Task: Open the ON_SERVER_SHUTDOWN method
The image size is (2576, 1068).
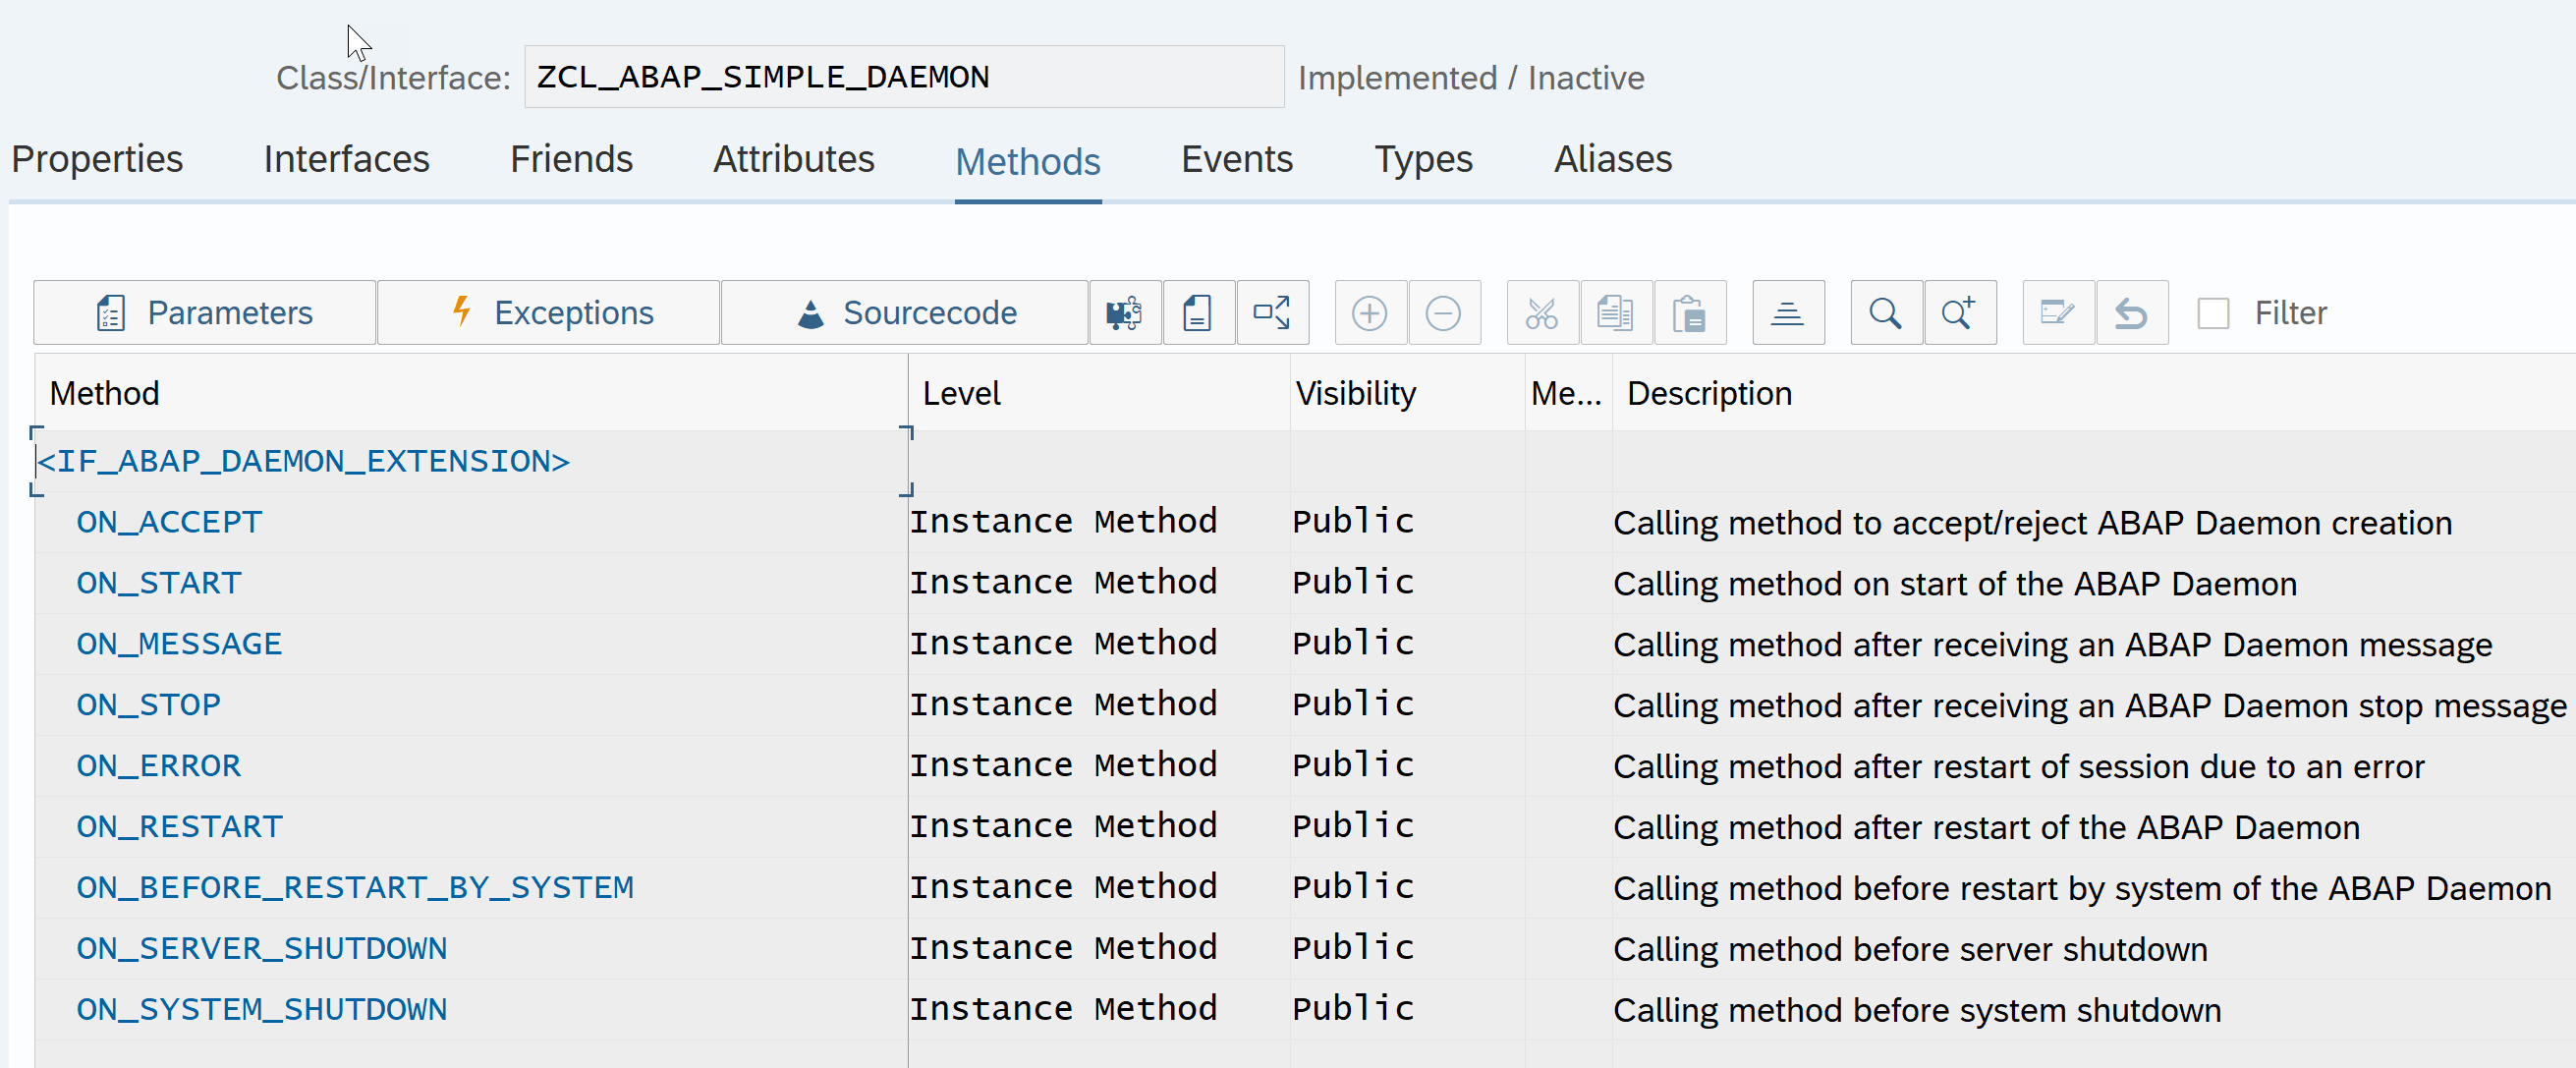Action: [x=261, y=949]
